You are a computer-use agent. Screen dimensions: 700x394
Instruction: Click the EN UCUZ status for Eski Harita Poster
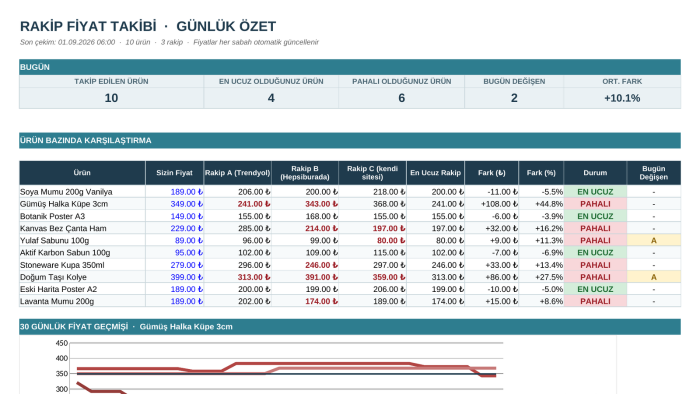click(595, 289)
